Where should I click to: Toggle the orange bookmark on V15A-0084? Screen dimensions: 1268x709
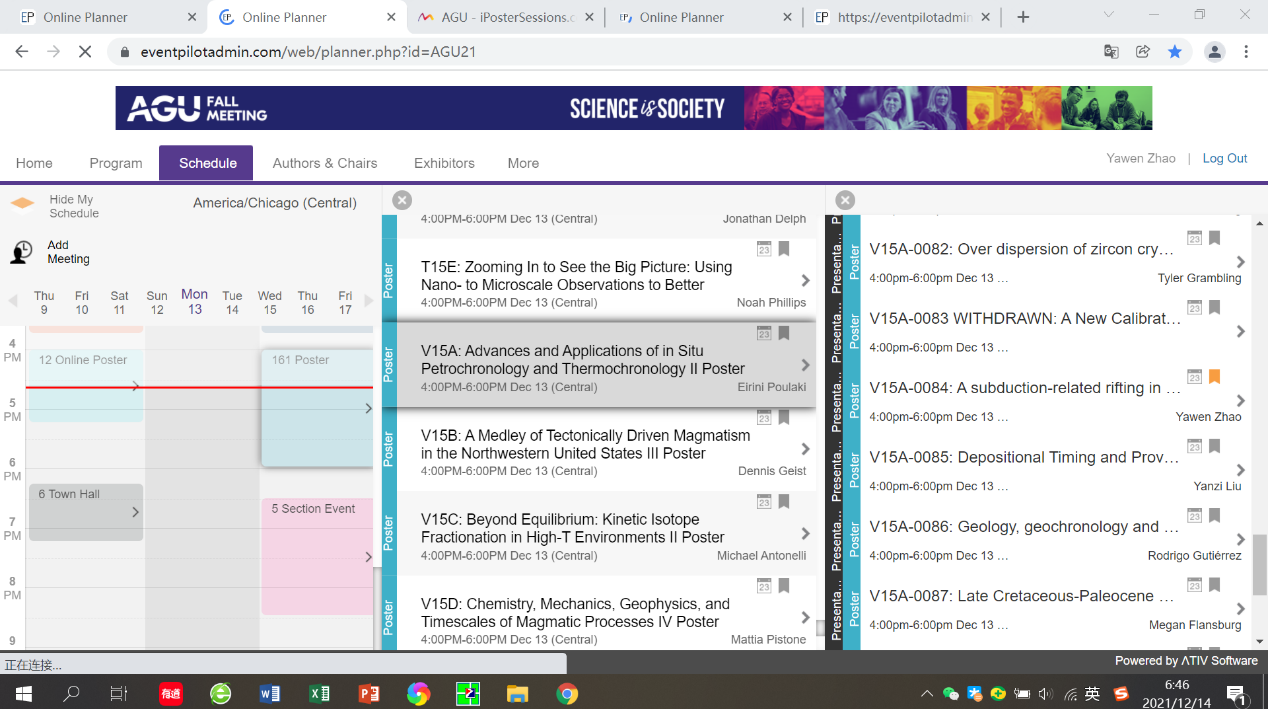point(1214,377)
